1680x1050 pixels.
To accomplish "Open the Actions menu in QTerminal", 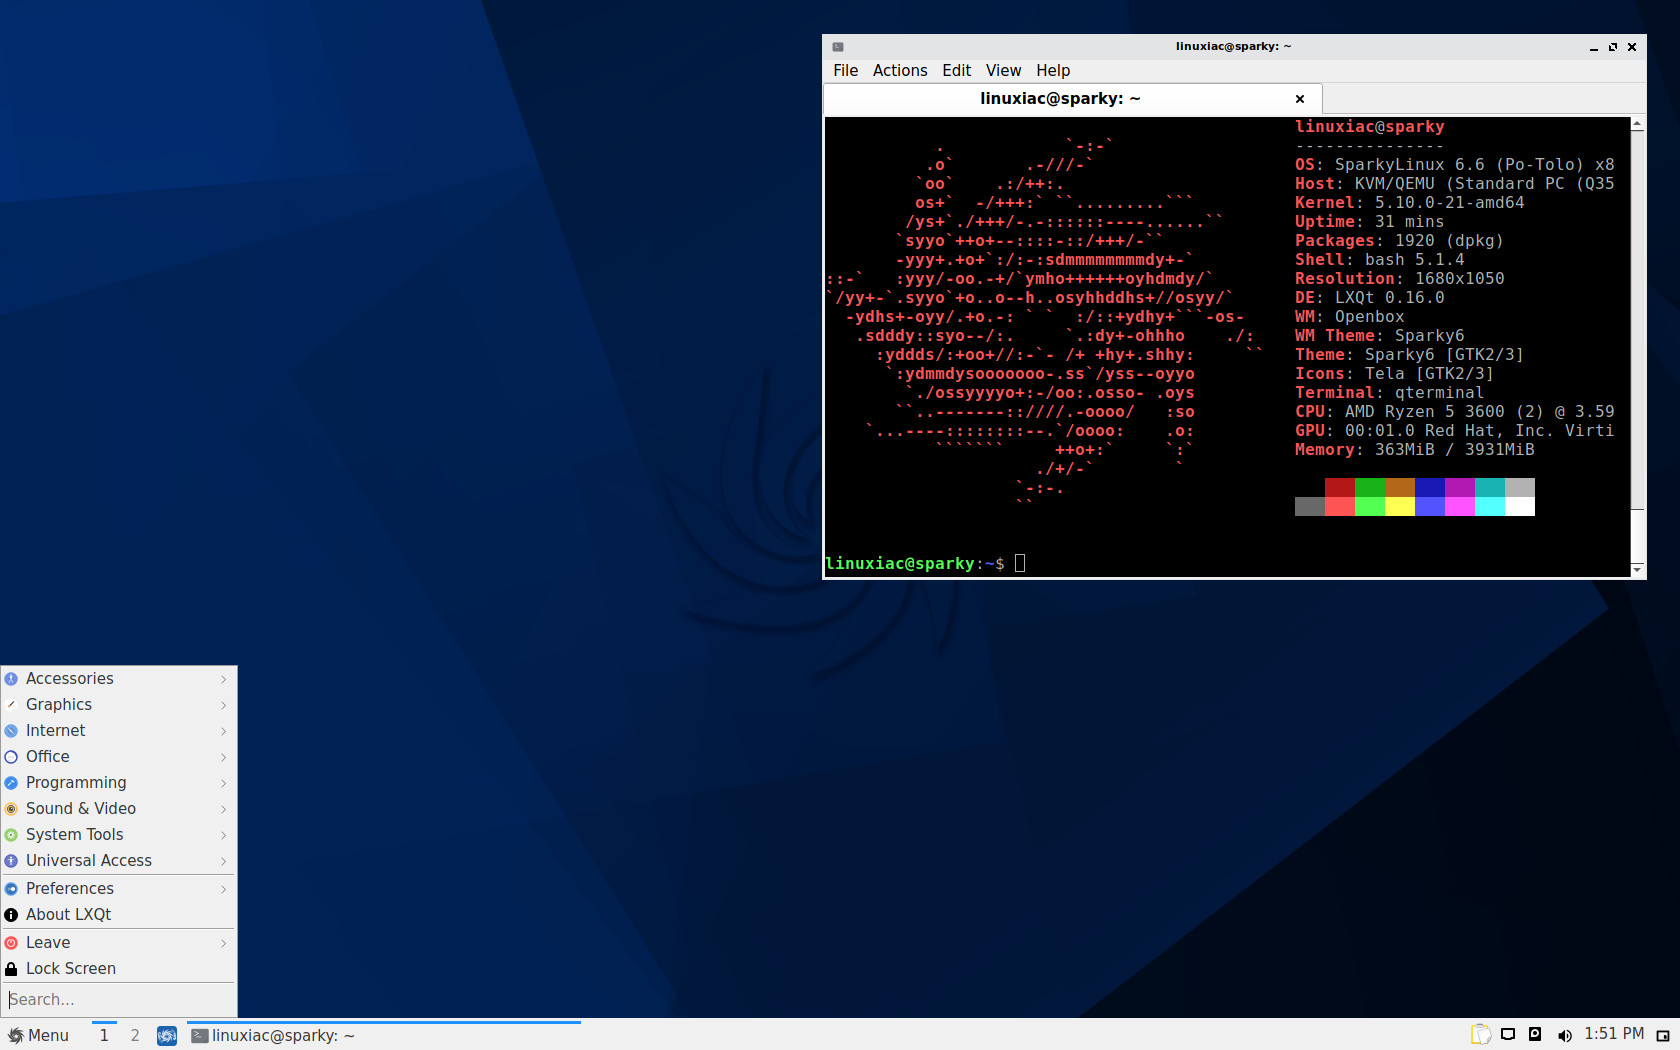I will click(900, 70).
